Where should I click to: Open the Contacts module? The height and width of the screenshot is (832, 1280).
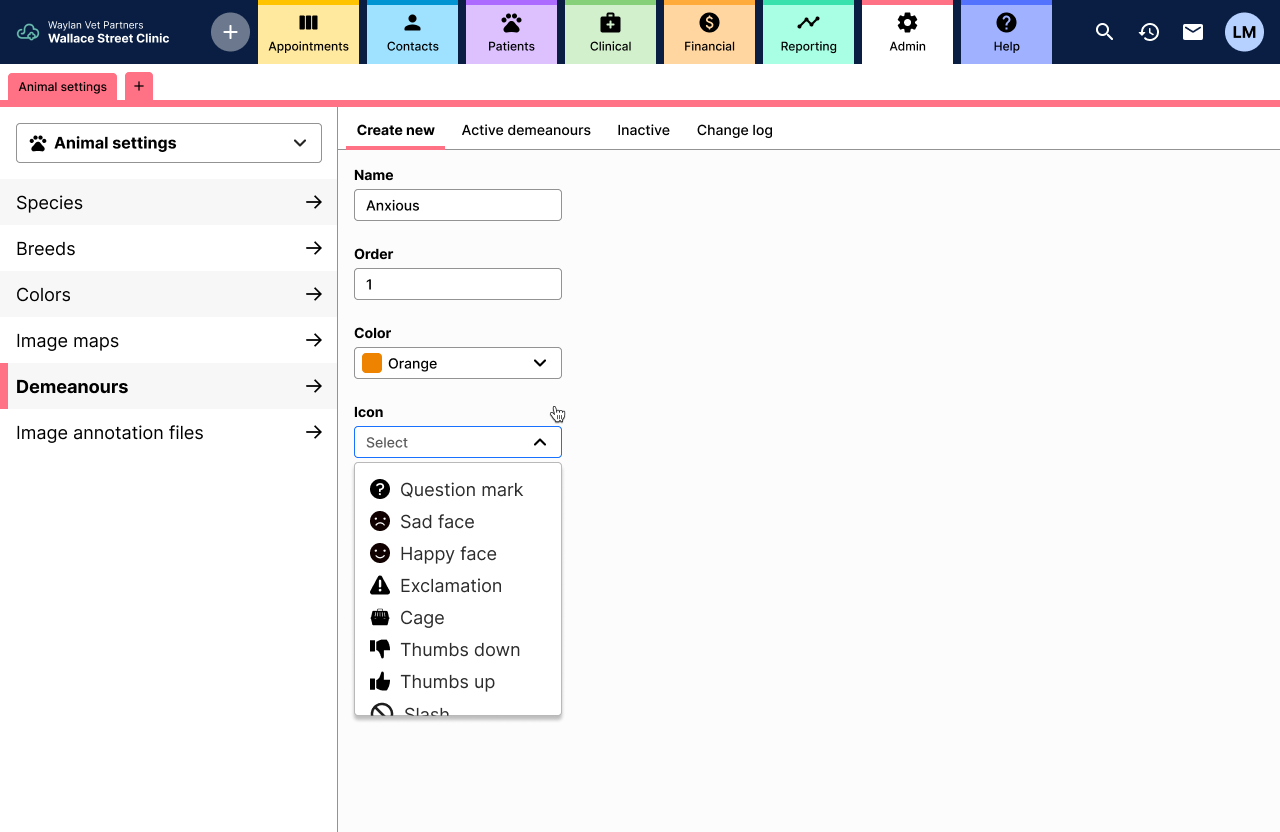(x=412, y=32)
